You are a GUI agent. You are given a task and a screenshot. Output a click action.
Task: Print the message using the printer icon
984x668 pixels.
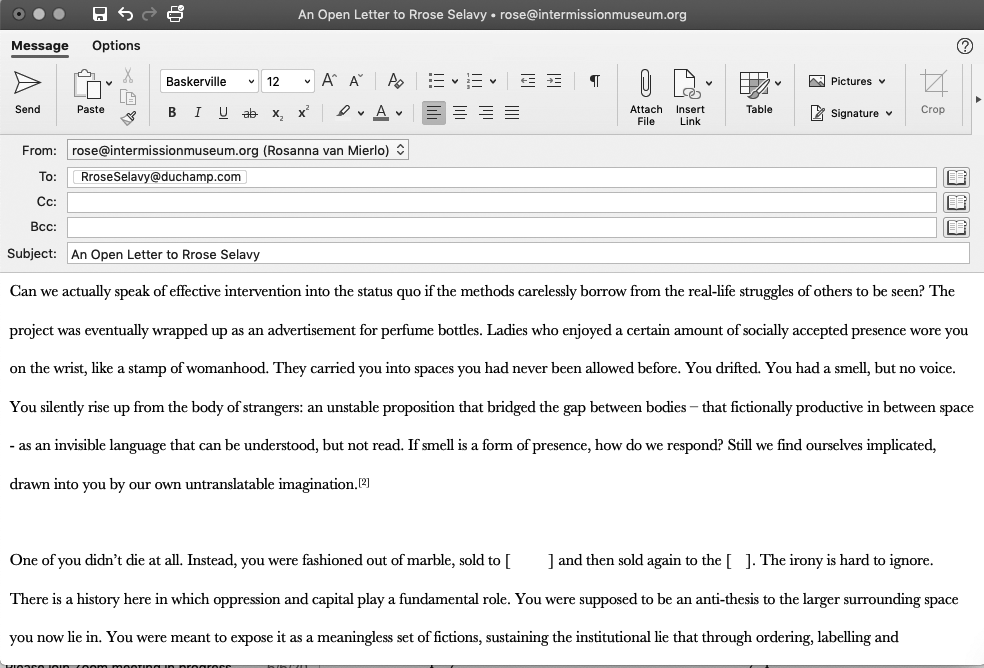(175, 14)
